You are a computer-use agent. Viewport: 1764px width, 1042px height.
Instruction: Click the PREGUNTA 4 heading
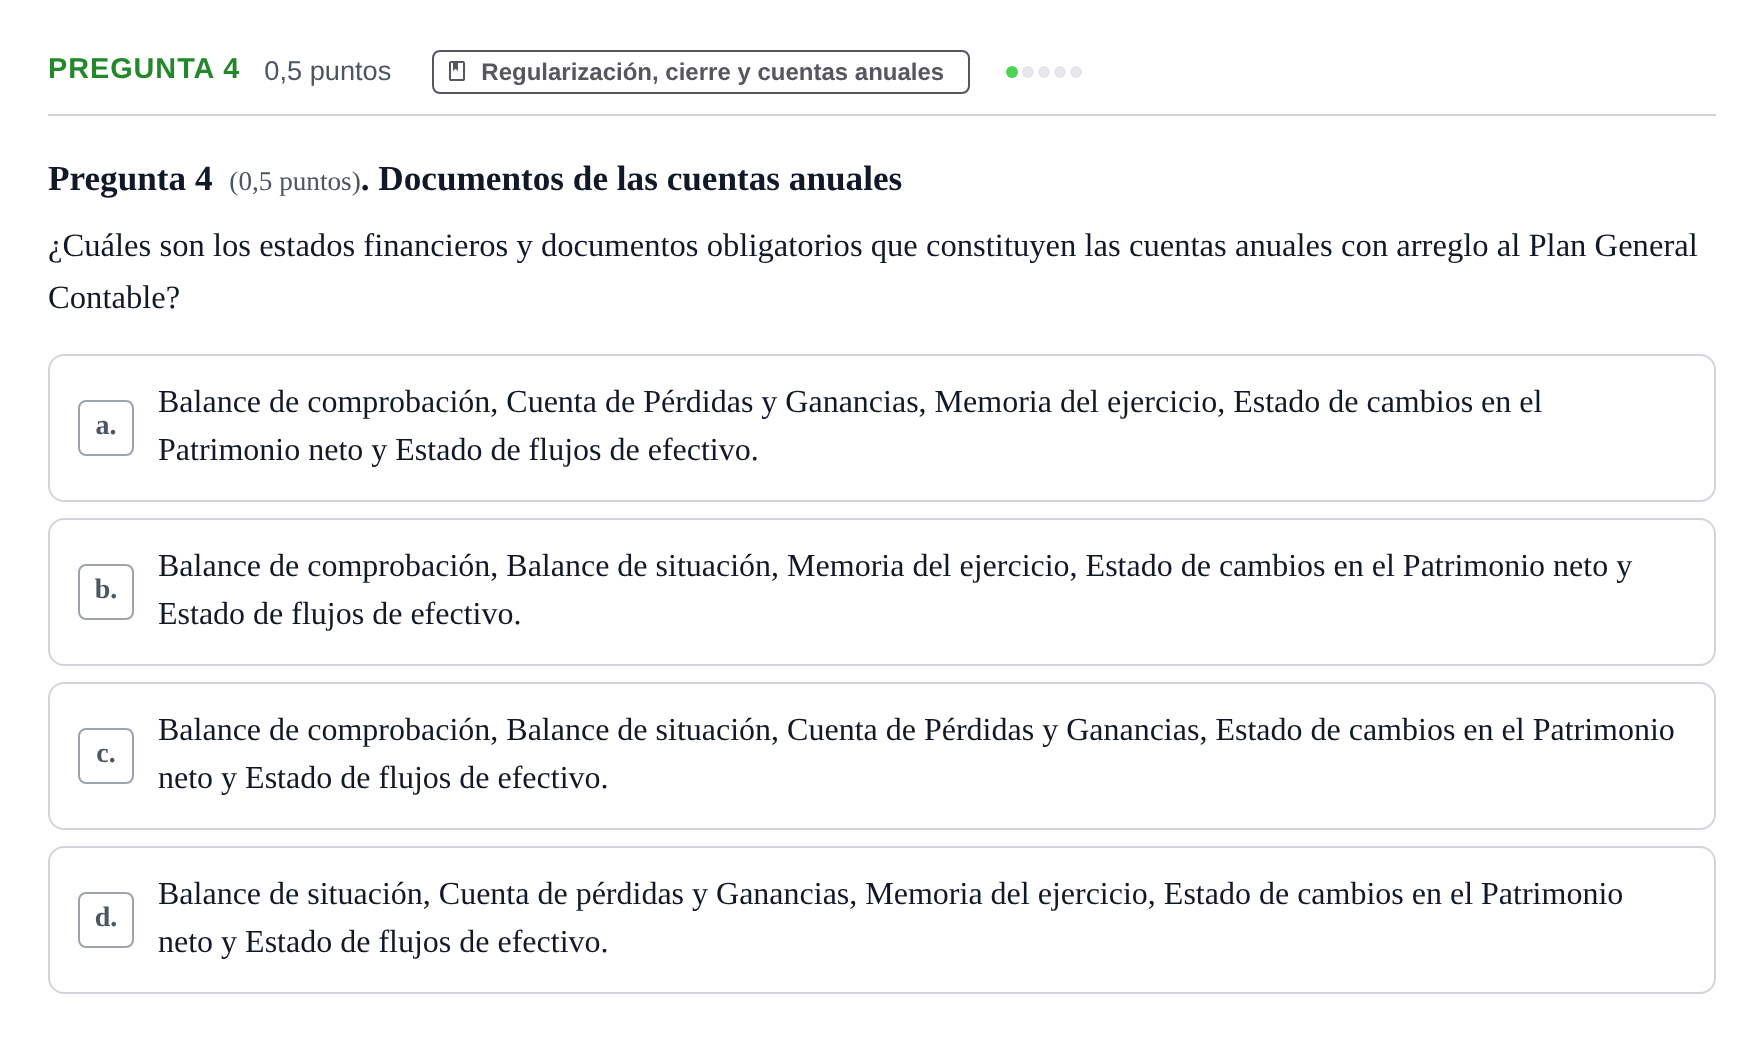(x=144, y=69)
